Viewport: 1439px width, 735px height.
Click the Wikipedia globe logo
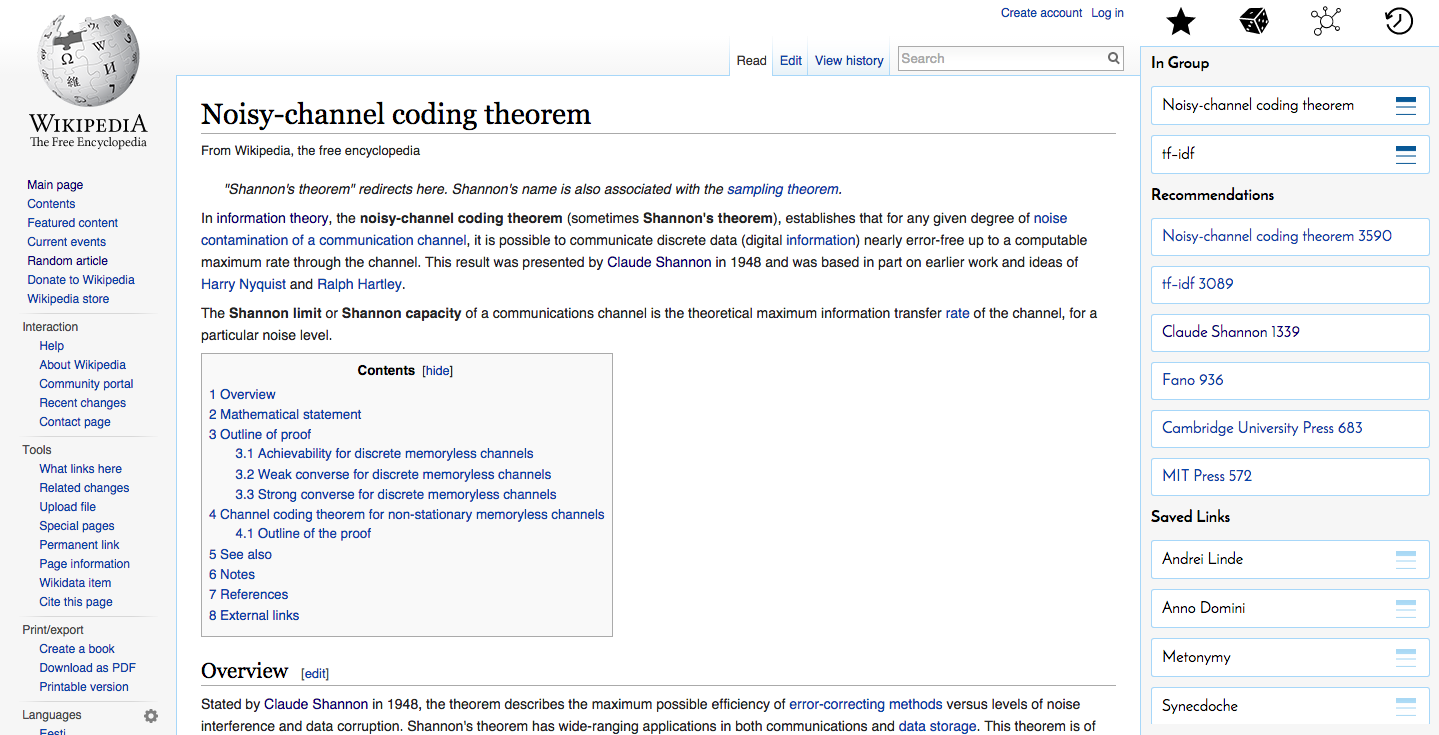click(88, 62)
